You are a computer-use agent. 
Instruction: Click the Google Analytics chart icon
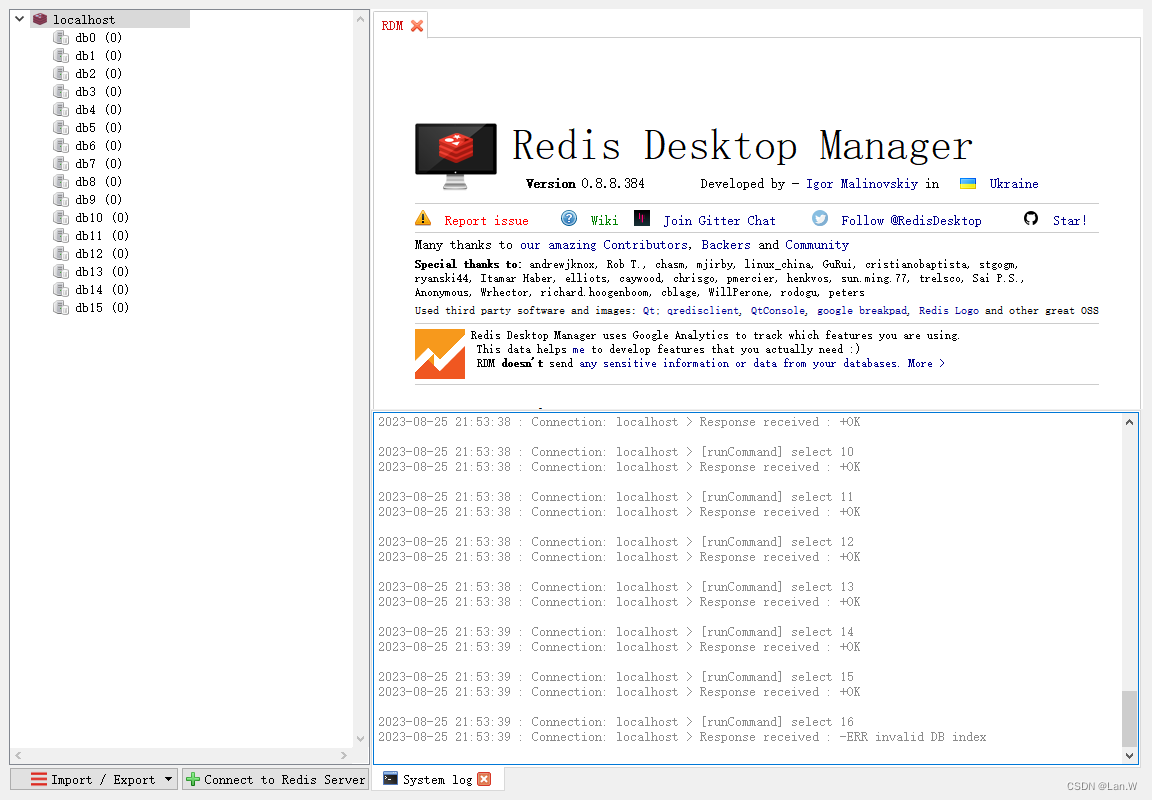click(440, 354)
